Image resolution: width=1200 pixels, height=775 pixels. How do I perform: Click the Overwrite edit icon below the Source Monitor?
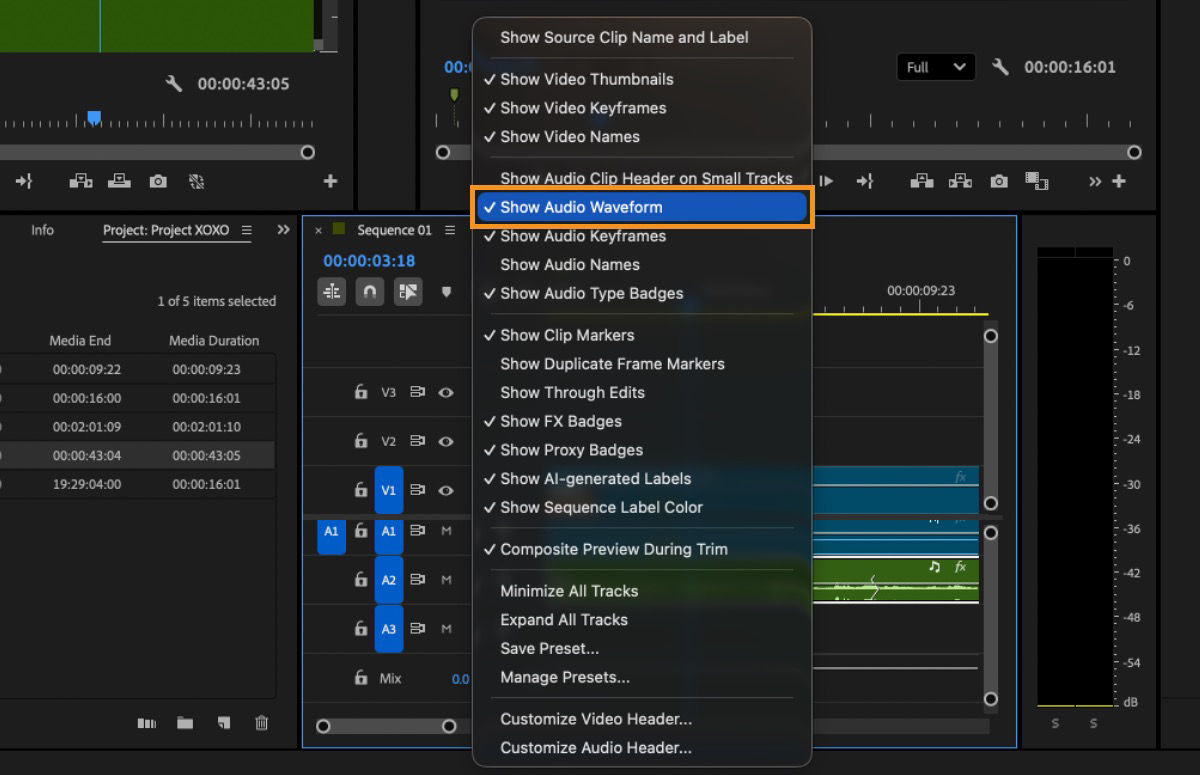(120, 182)
